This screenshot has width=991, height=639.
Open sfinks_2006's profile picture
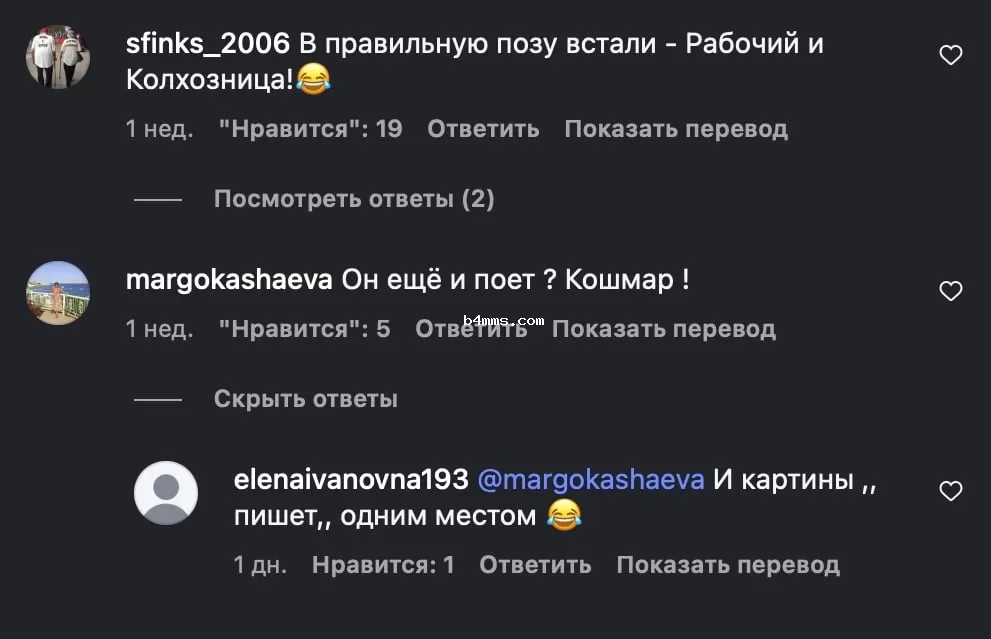[57, 57]
